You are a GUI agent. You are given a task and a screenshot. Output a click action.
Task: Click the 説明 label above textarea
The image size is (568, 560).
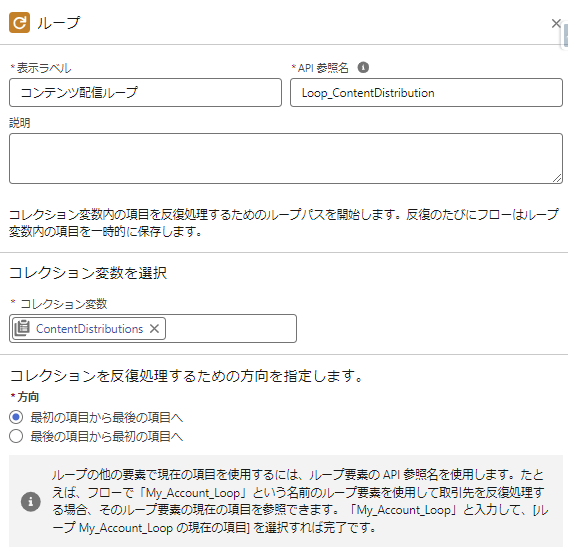point(20,123)
